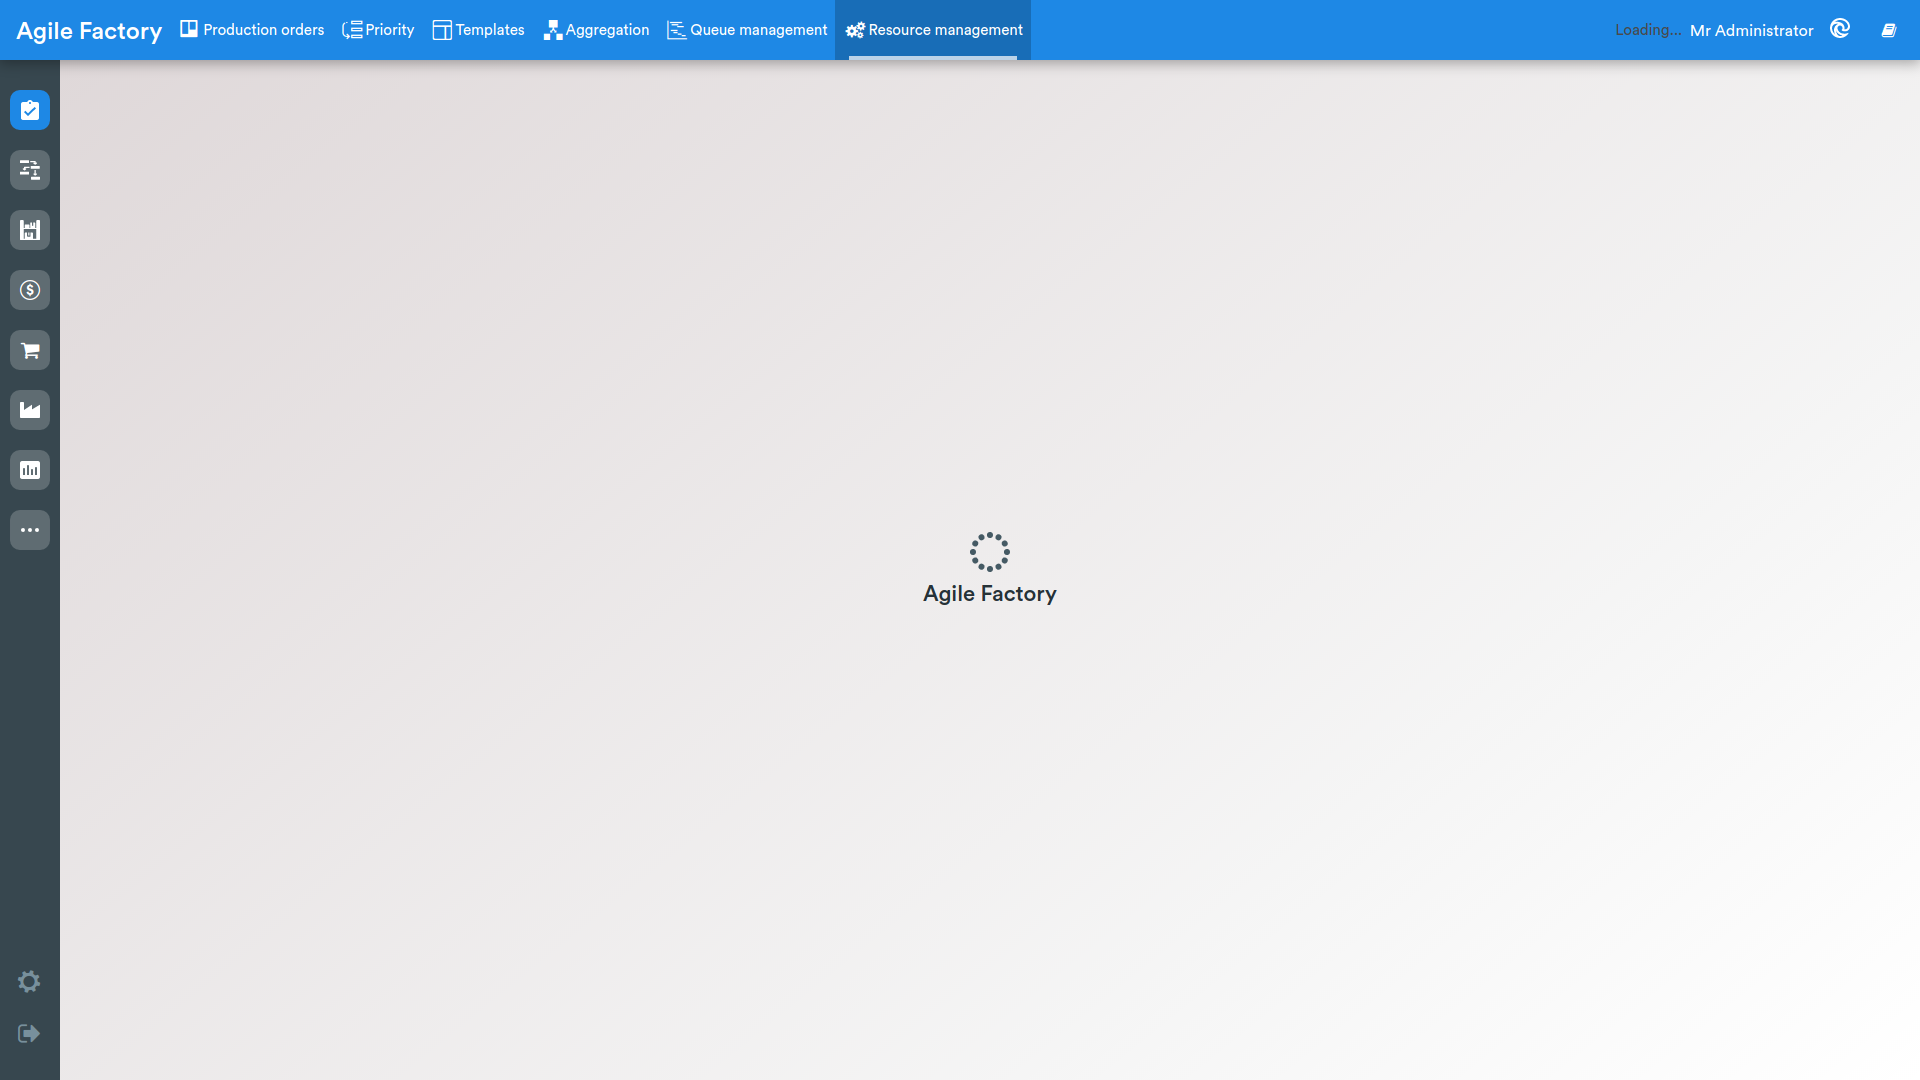Open Queue management tab
The height and width of the screenshot is (1080, 1920).
pos(747,30)
